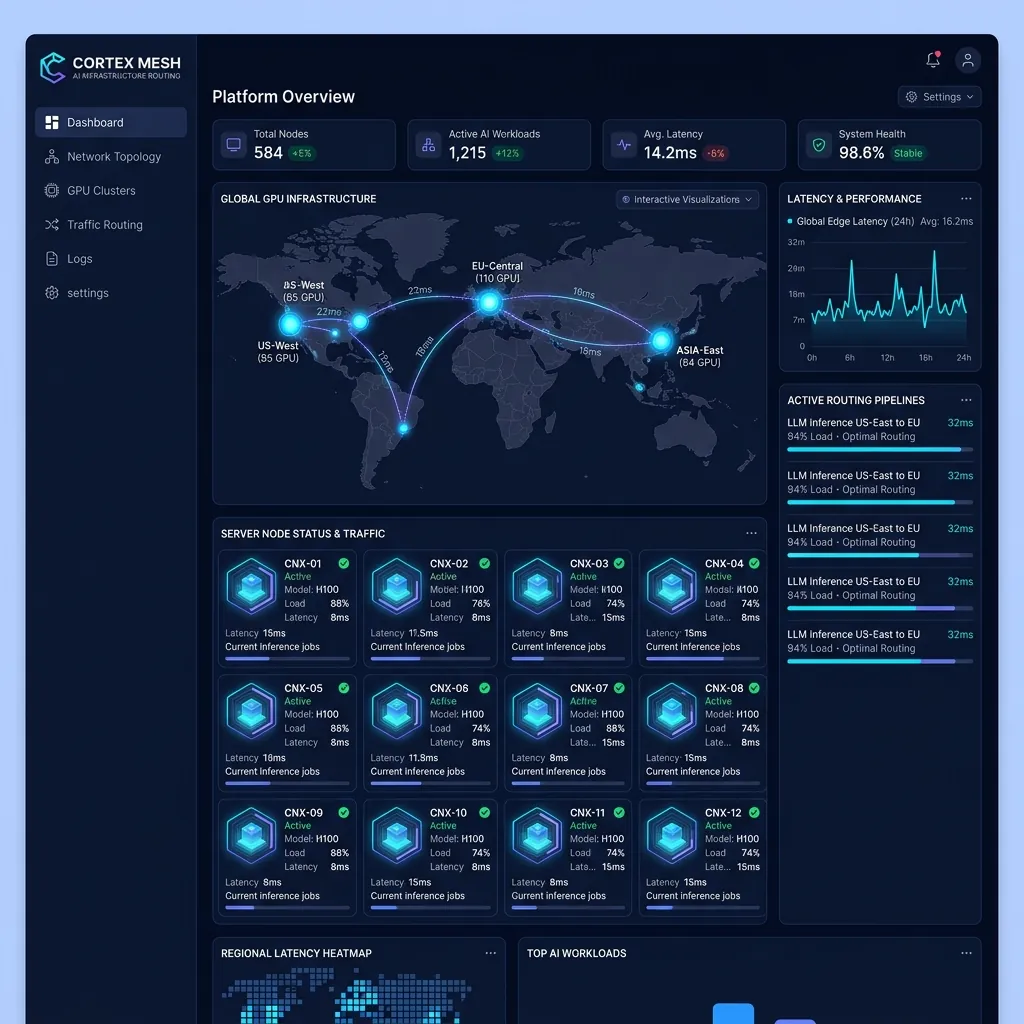Click first LLM Inference pipeline progress bar
This screenshot has height=1024, width=1024.
[x=880, y=449]
